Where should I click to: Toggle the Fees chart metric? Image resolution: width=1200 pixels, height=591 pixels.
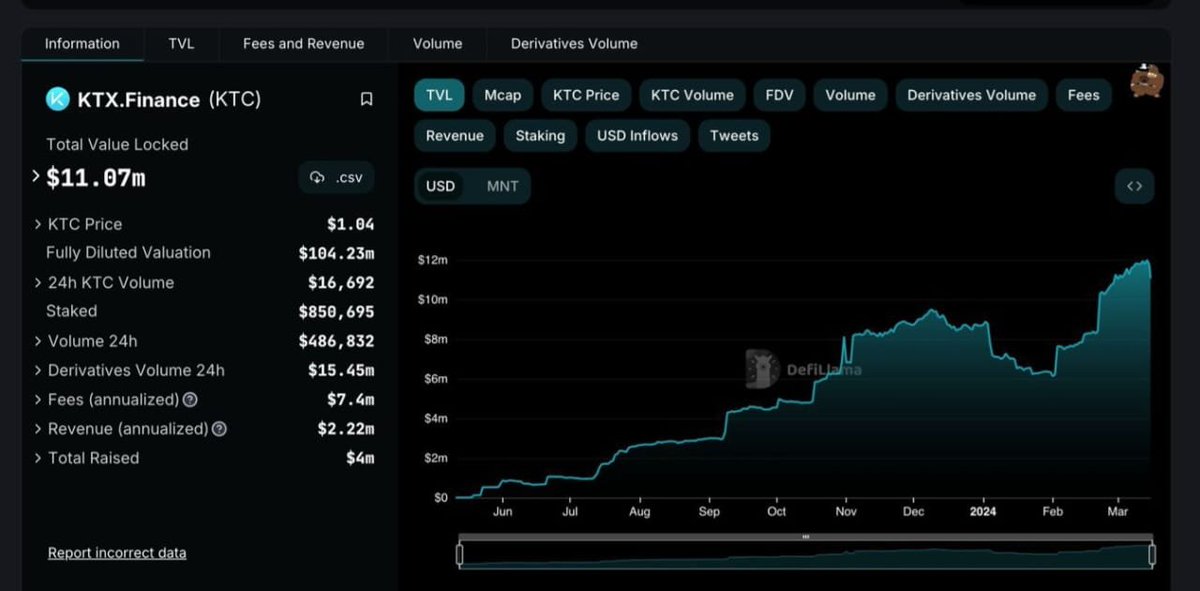(1083, 95)
